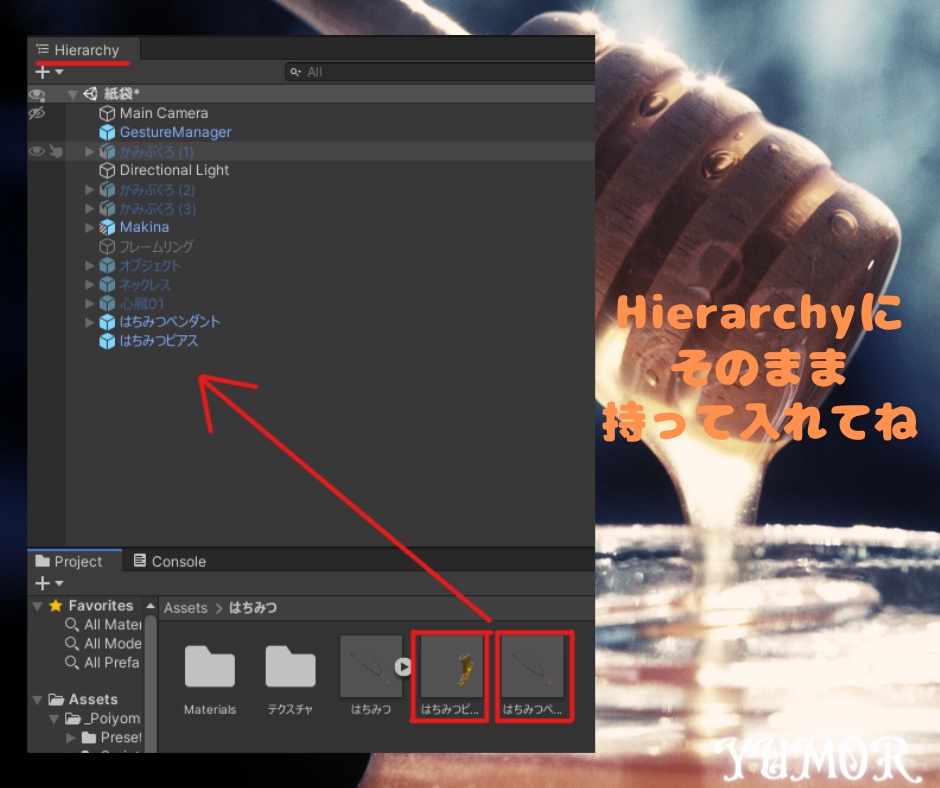This screenshot has height=788, width=940.
Task: Select All Models saved search
Action: coord(103,643)
